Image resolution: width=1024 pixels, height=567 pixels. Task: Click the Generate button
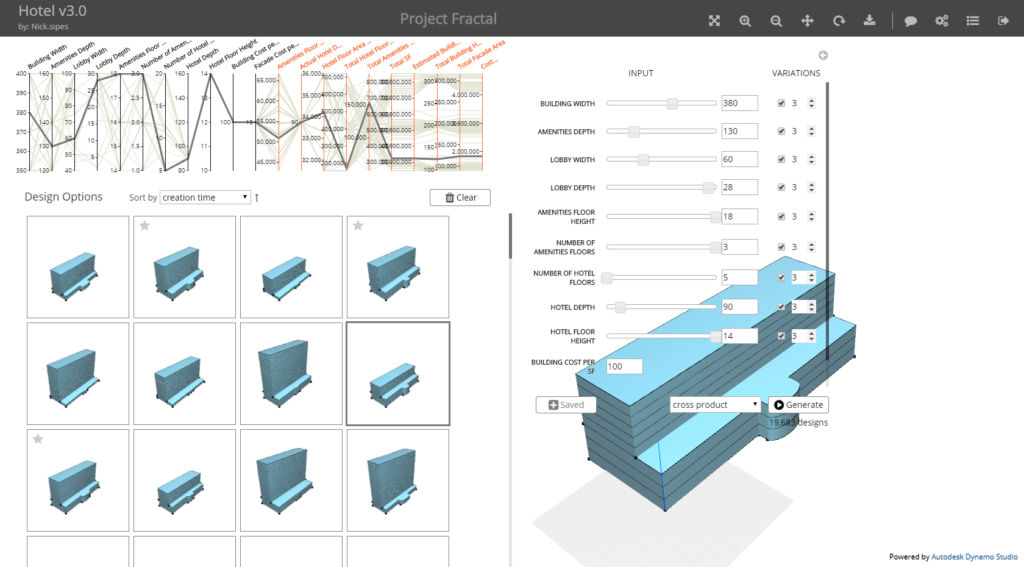click(x=798, y=405)
